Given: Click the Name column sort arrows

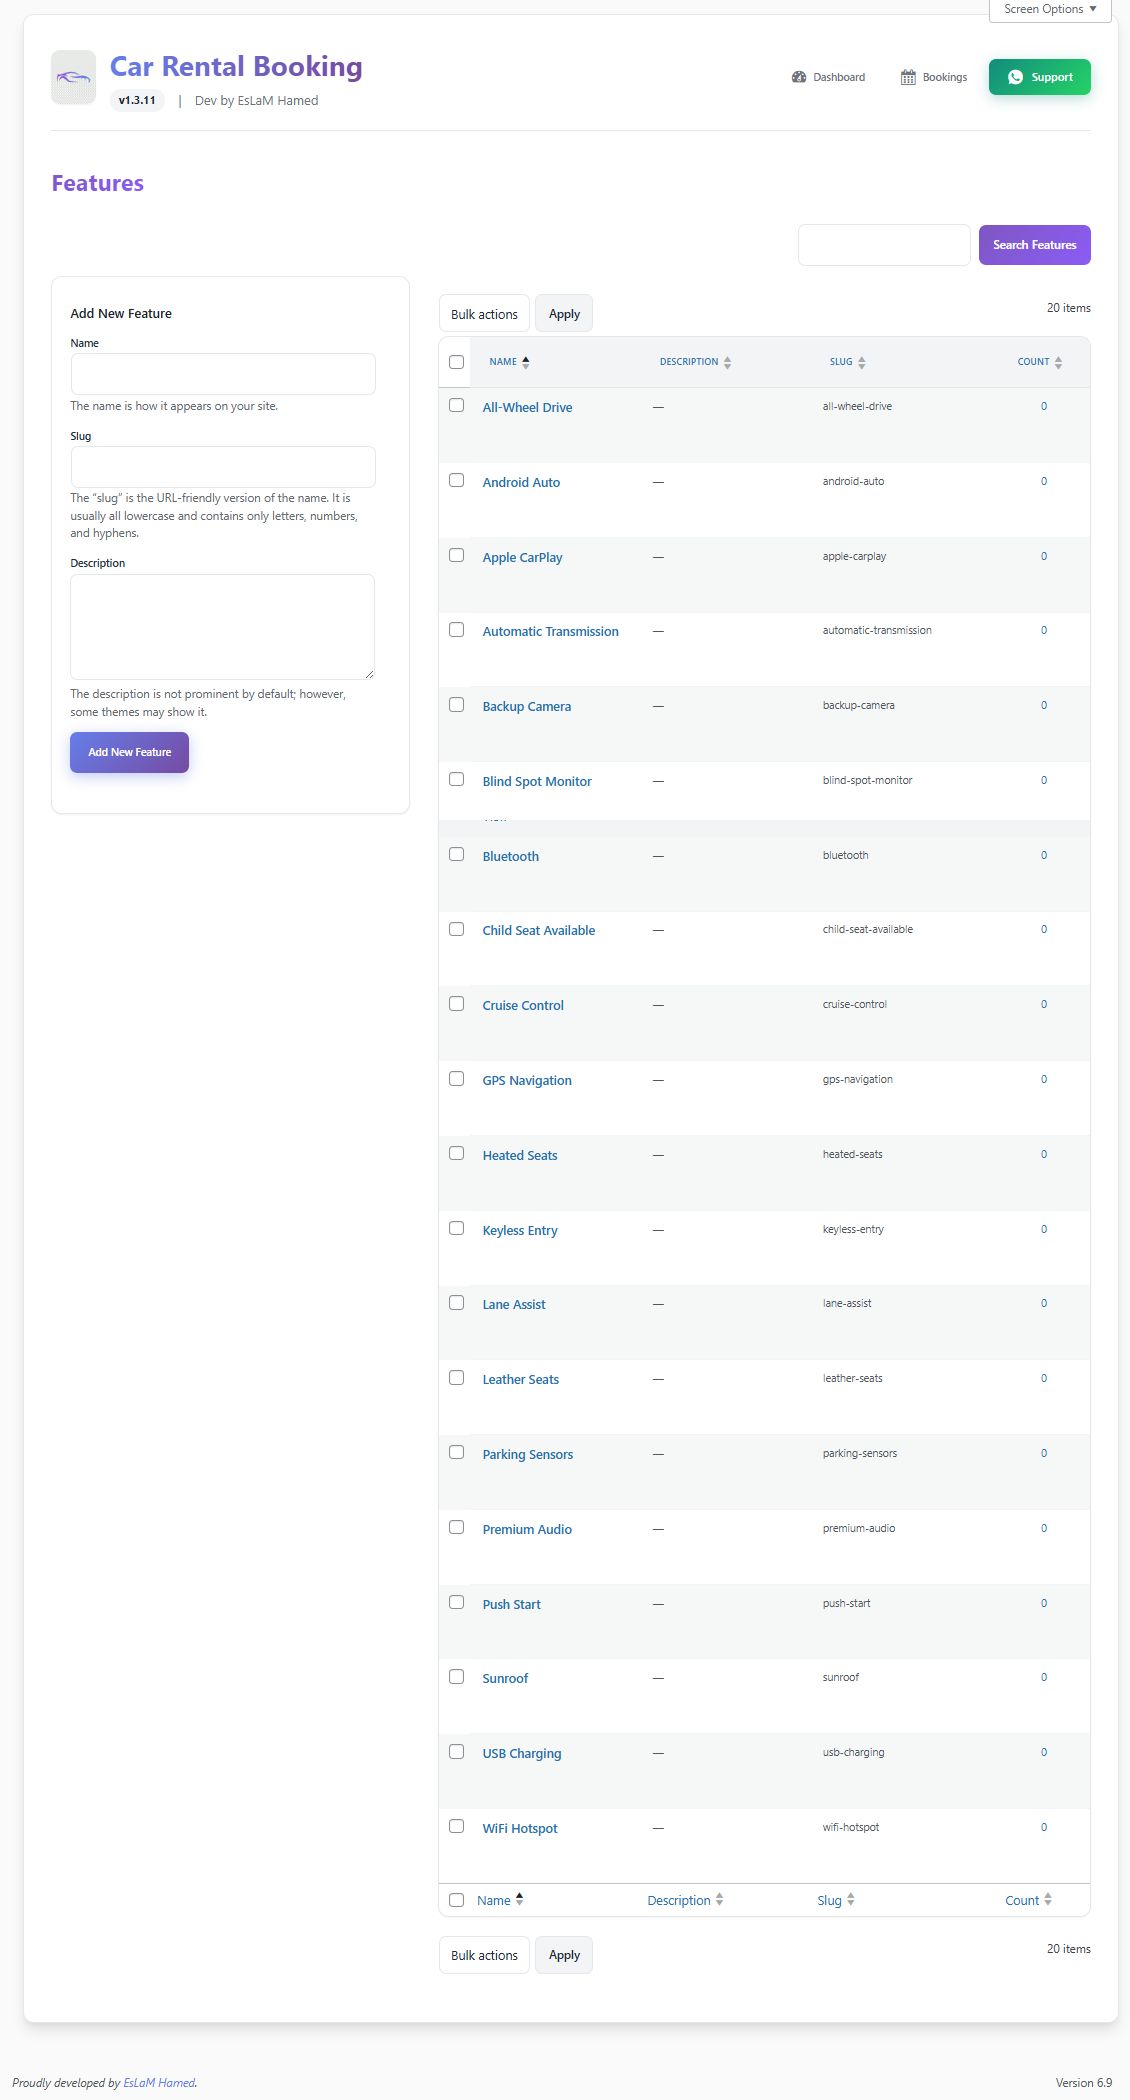Looking at the screenshot, I should click(526, 362).
